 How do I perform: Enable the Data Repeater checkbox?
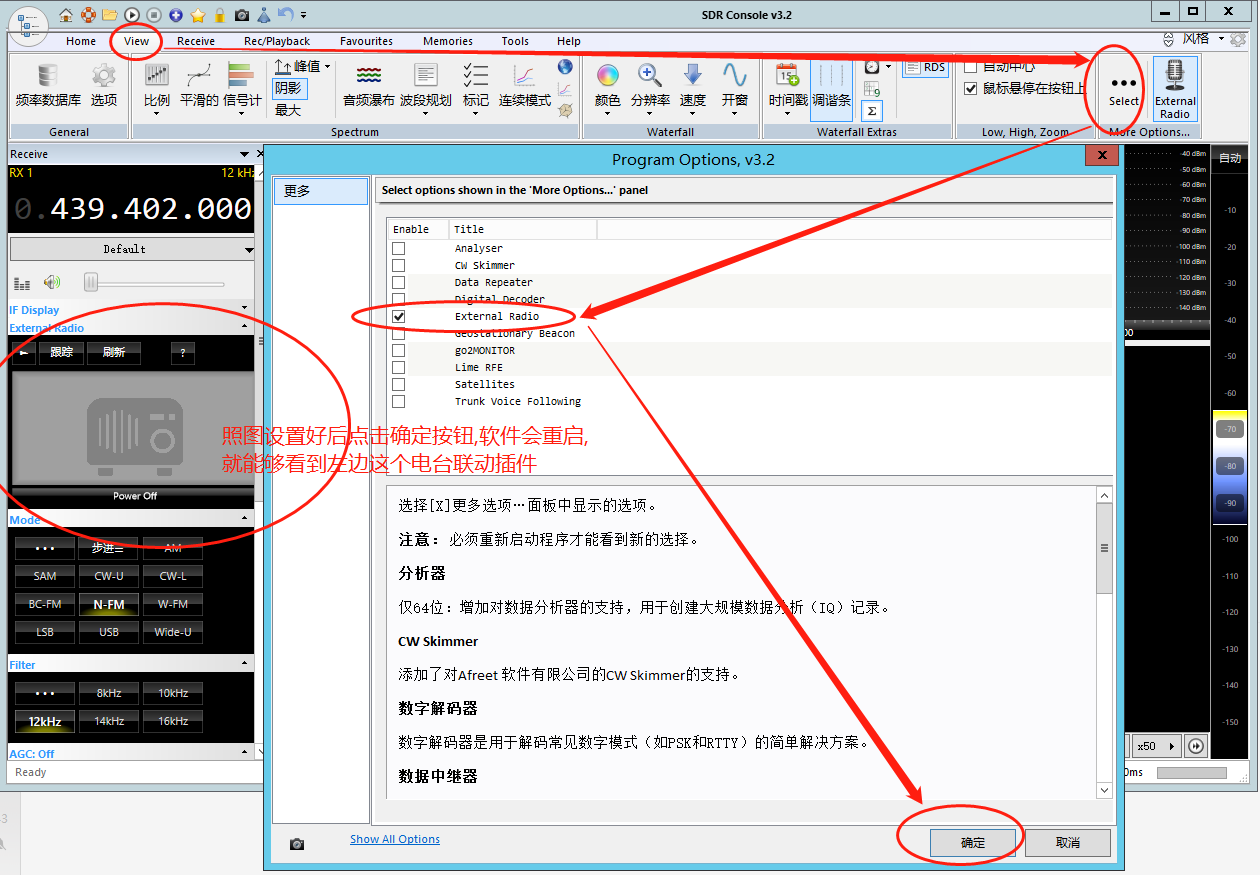coord(399,282)
